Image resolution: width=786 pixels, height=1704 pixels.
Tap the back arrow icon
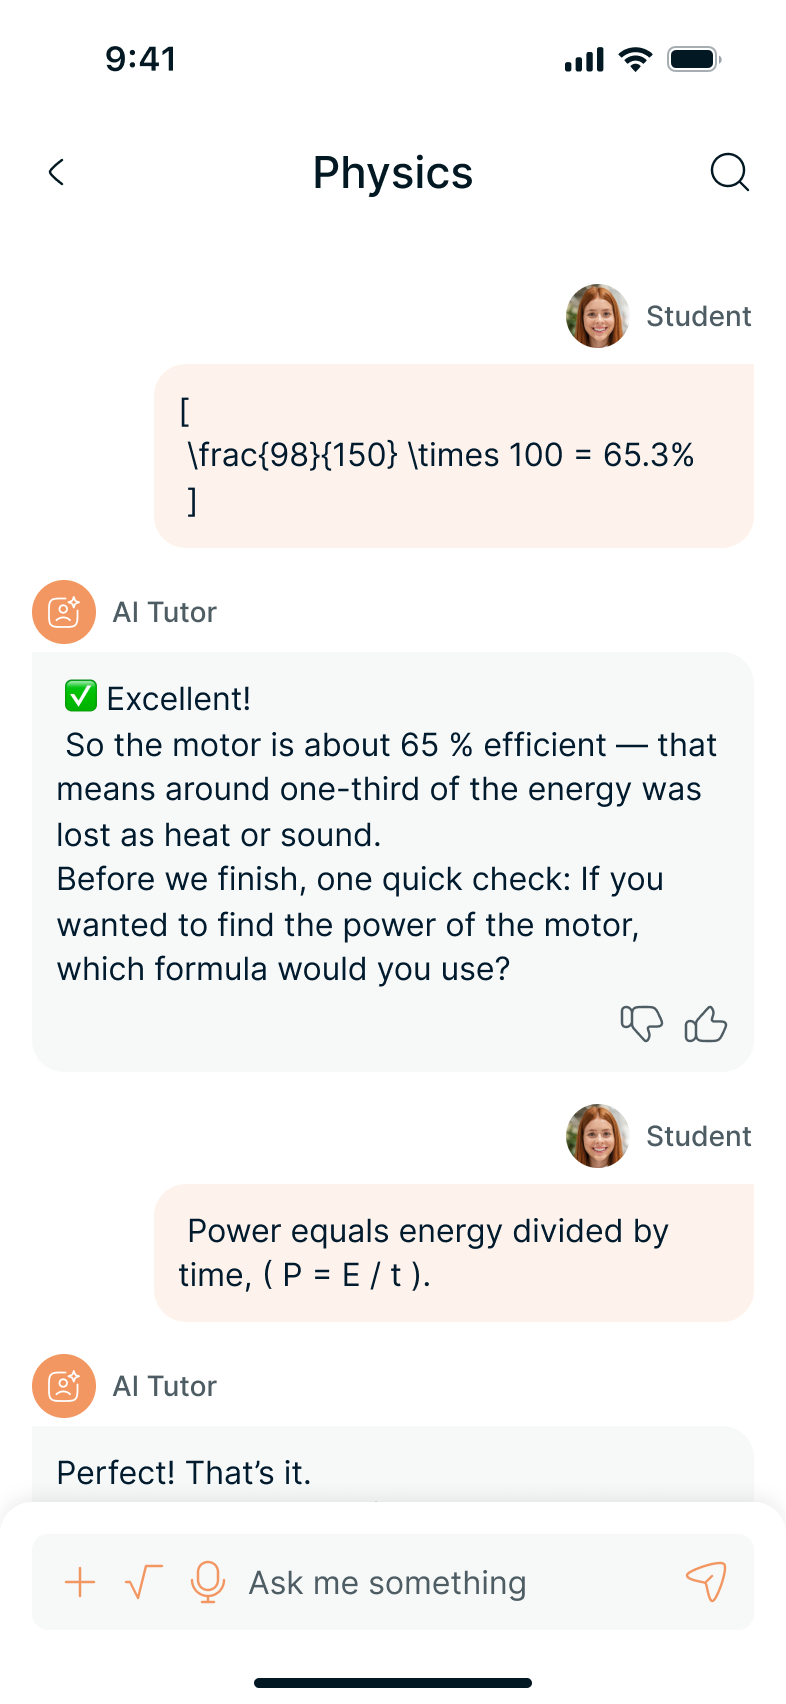57,172
